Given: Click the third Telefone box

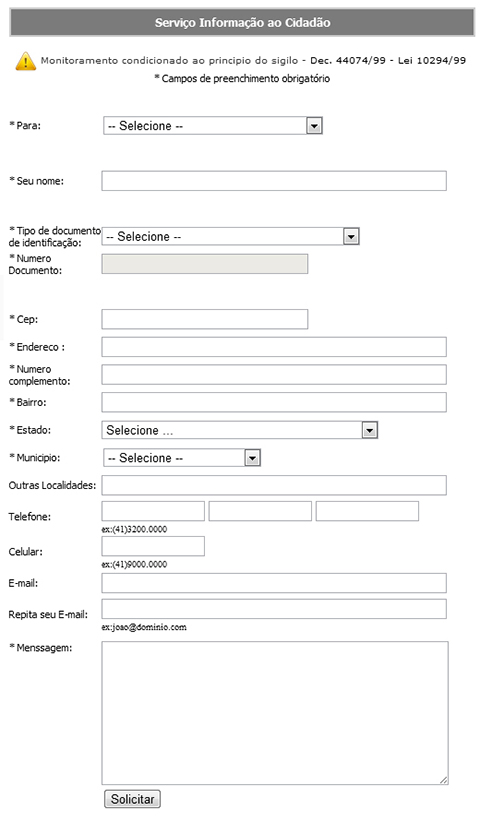Looking at the screenshot, I should pyautogui.click(x=367, y=511).
